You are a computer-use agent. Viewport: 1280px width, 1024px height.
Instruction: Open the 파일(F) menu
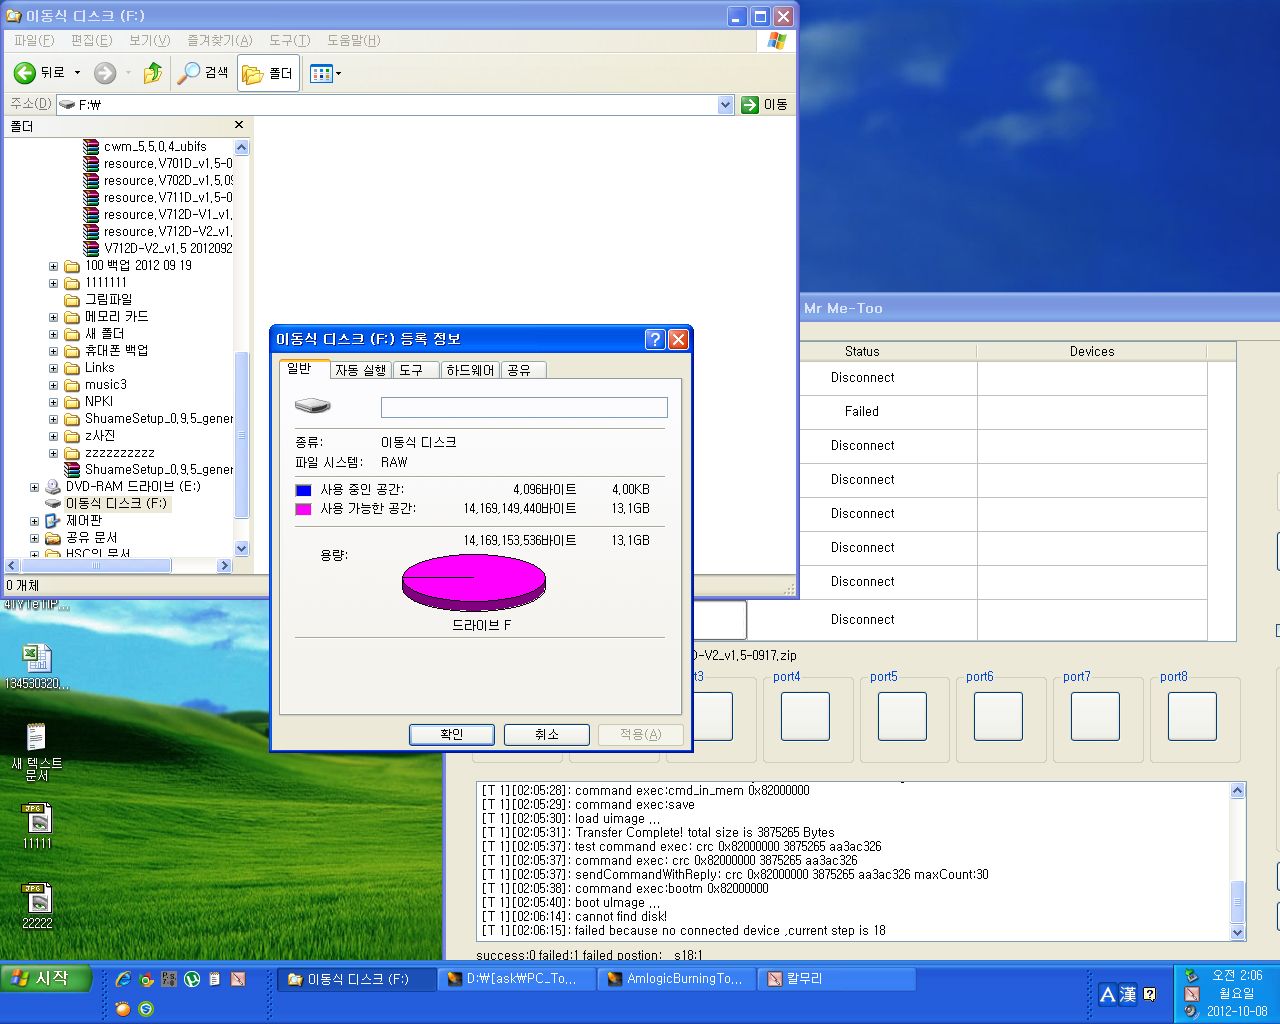(x=33, y=40)
